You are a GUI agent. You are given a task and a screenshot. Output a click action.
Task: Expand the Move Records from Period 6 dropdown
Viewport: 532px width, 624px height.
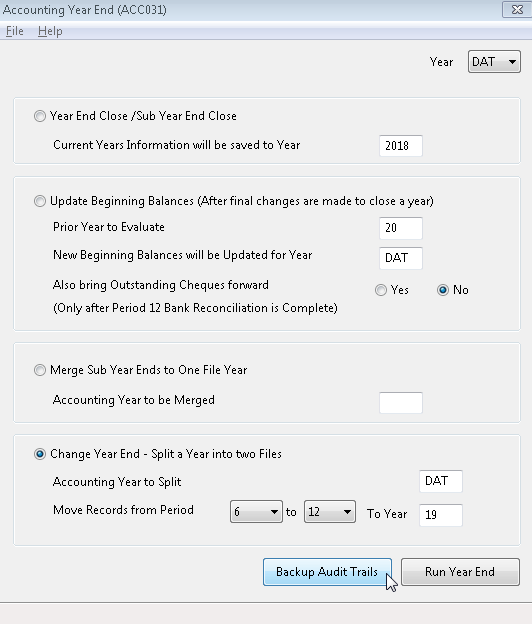point(256,512)
